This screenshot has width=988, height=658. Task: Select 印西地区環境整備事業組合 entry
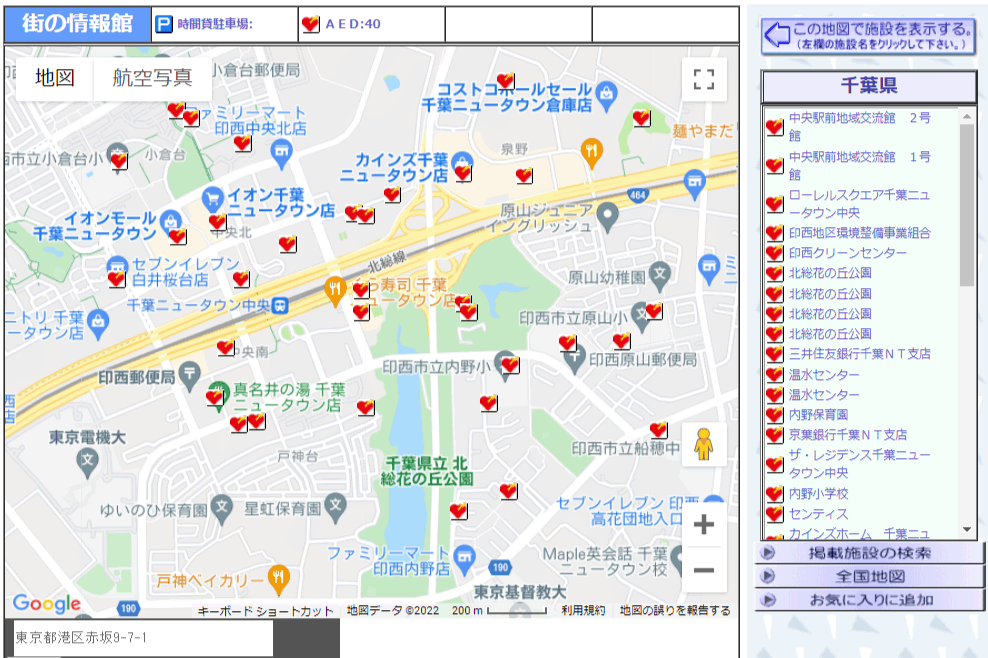coord(859,233)
